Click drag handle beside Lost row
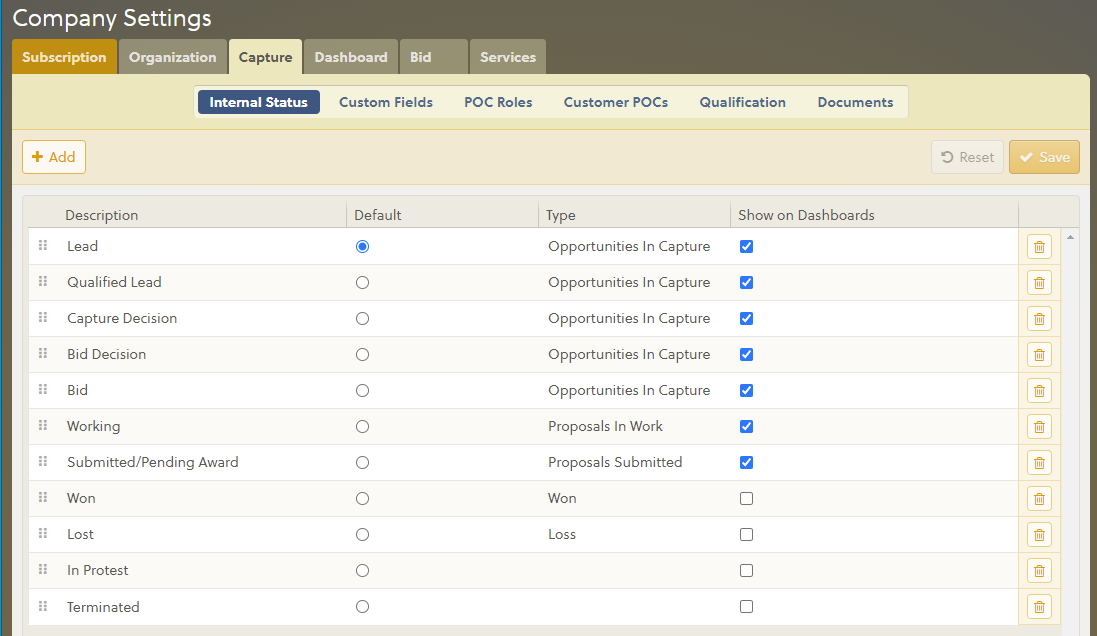This screenshot has width=1097, height=636. [x=43, y=534]
